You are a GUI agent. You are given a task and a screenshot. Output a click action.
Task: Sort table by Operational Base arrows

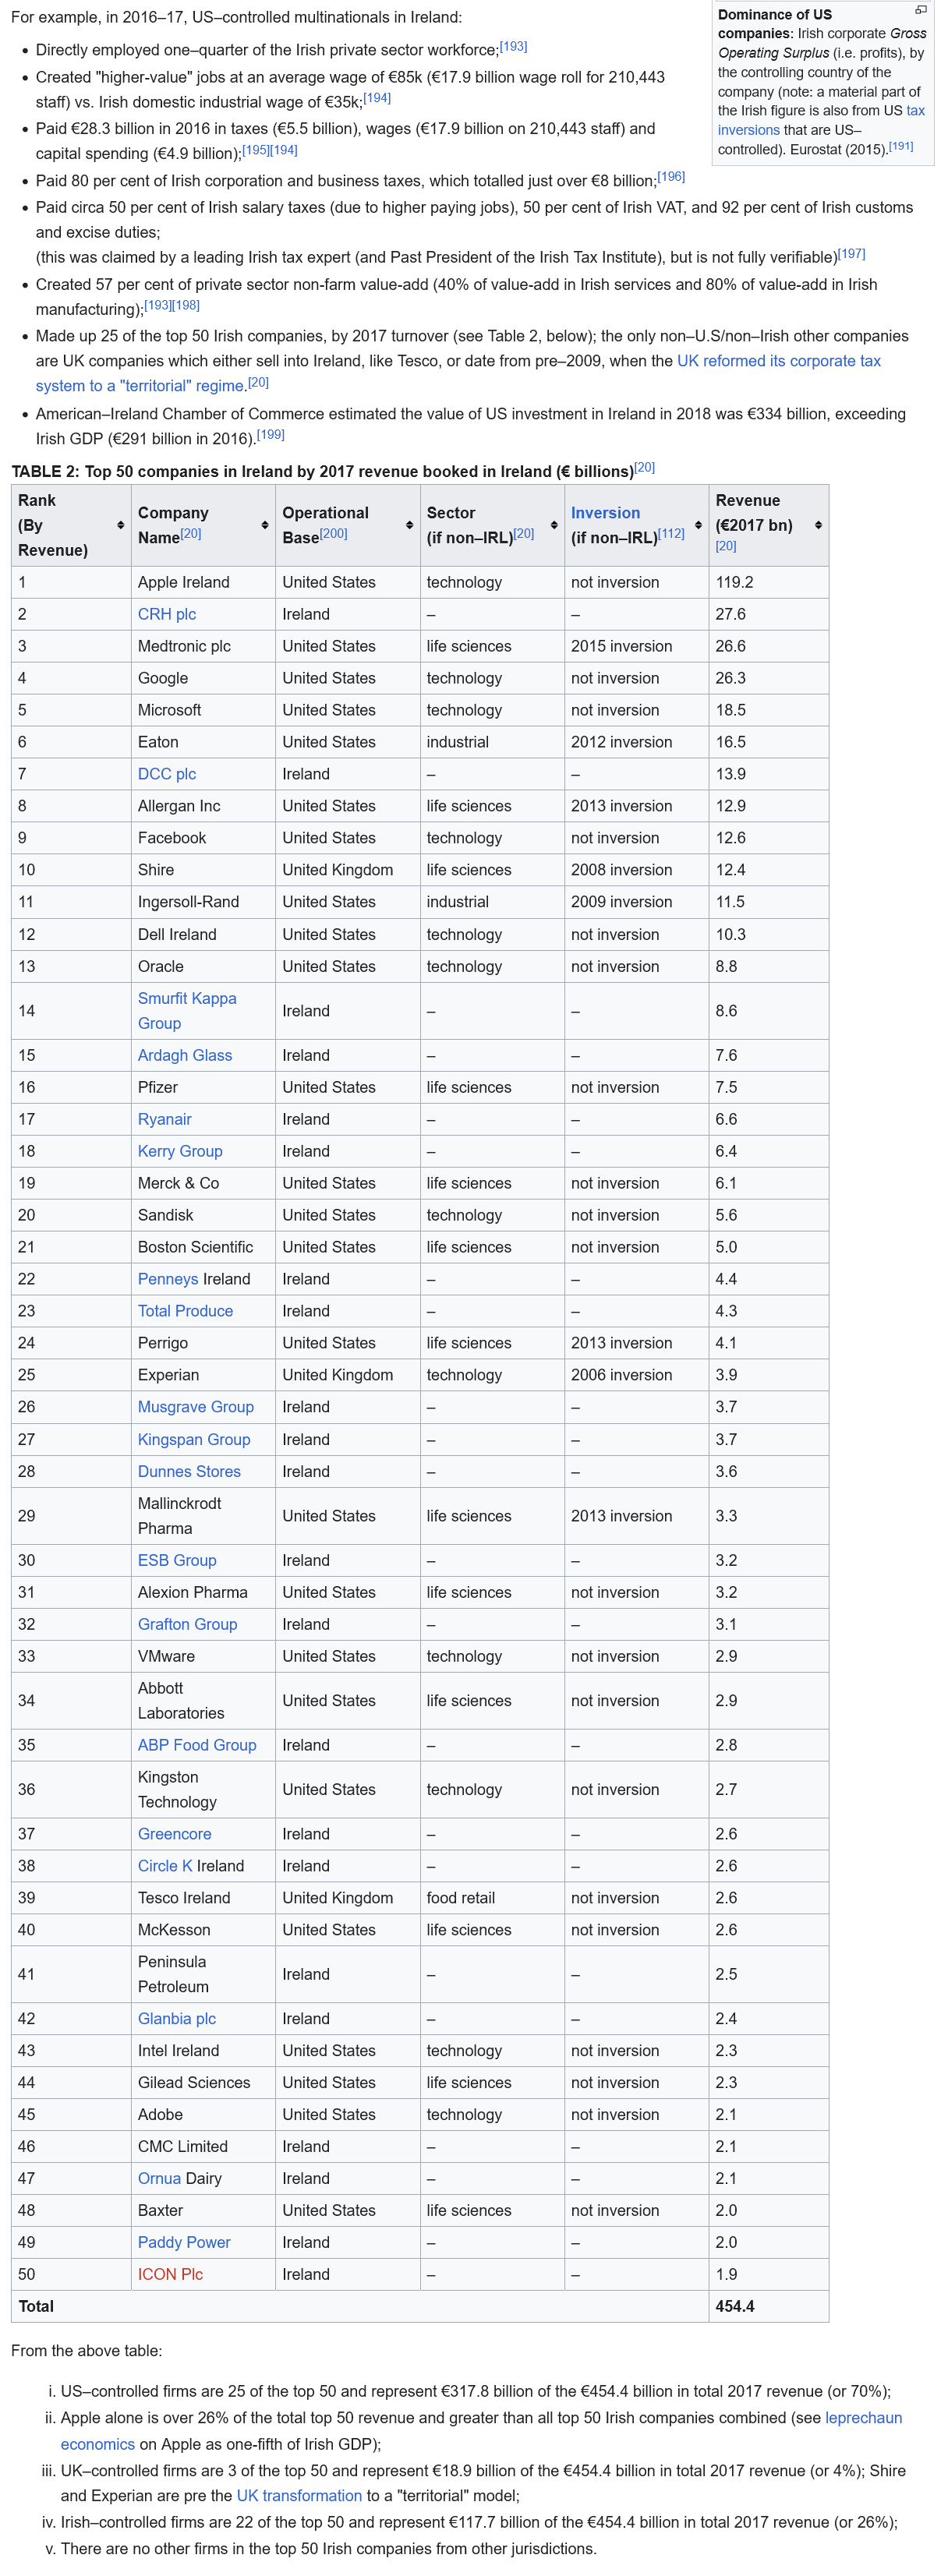409,525
